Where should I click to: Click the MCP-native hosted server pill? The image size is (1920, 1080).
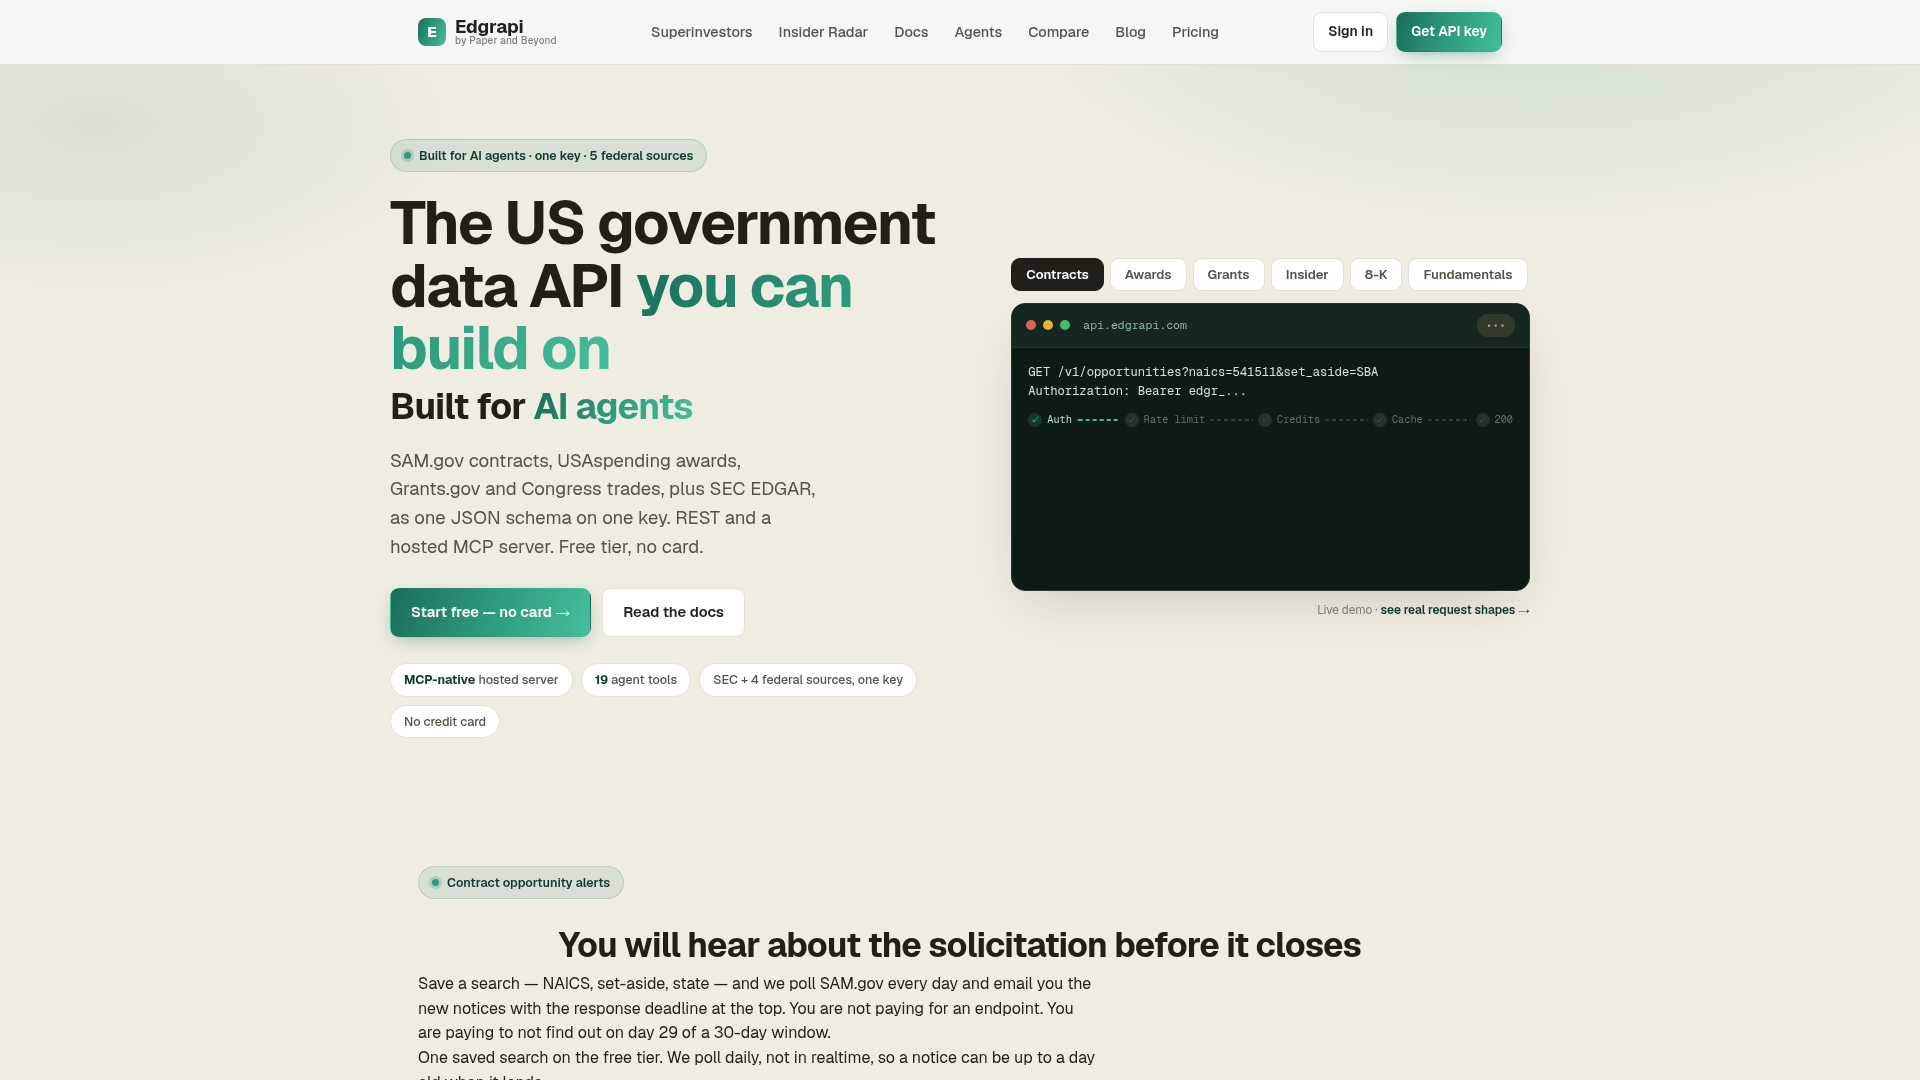tap(481, 680)
